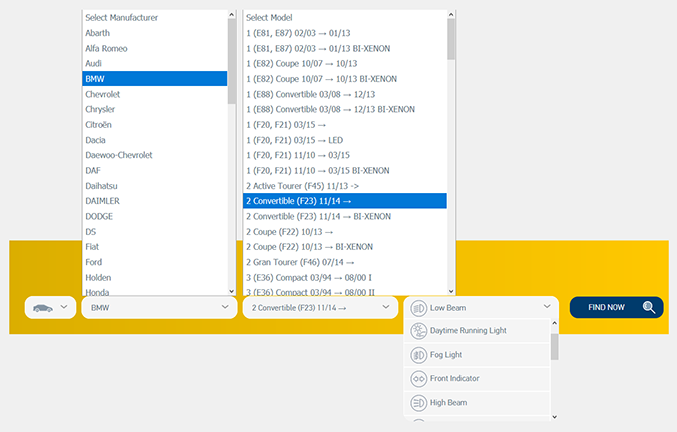Click the lamp type list scrollbar thumb
The height and width of the screenshot is (432, 677).
[555, 347]
